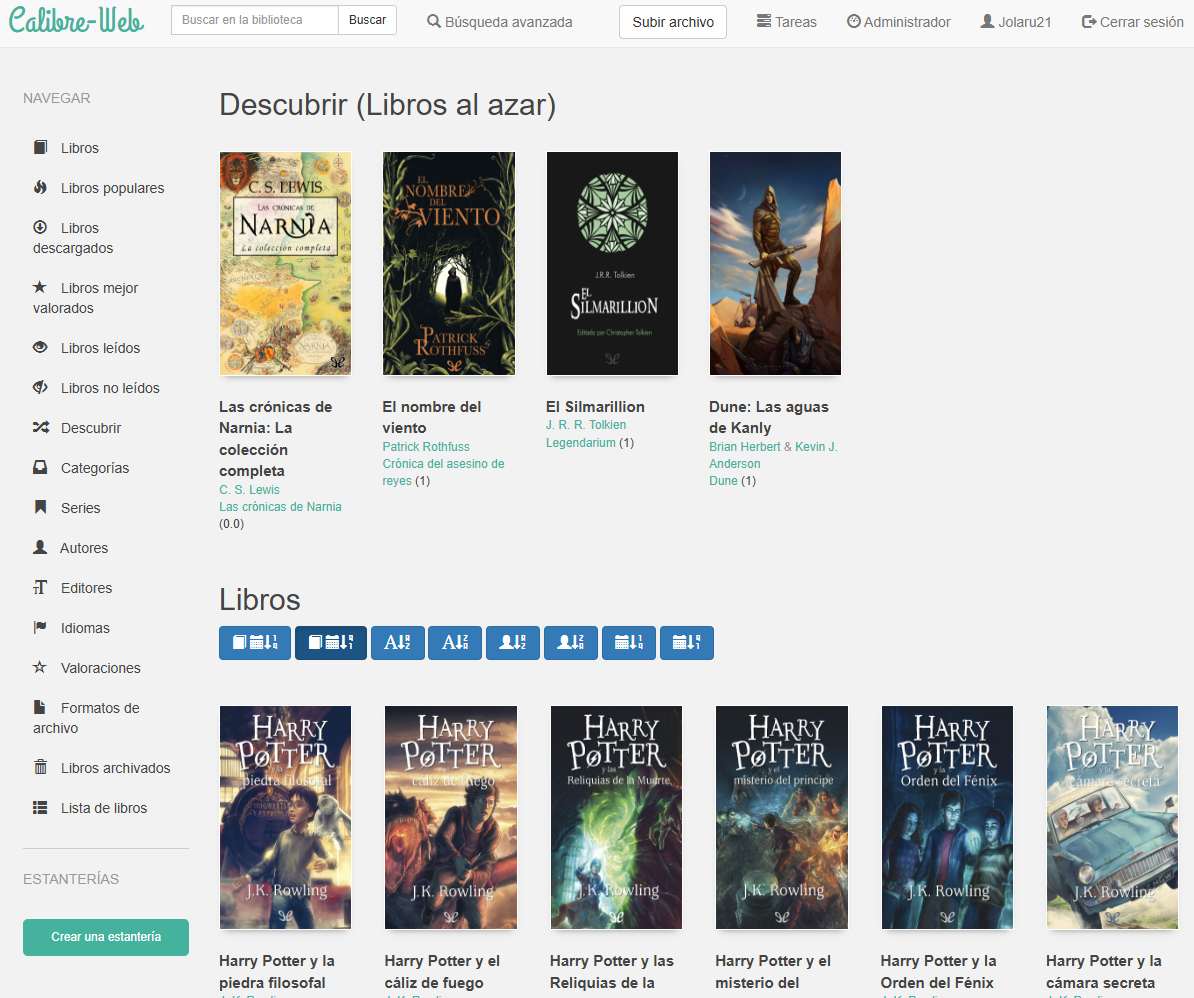Open Tareas from the top bar
The width and height of the screenshot is (1194, 998).
point(786,22)
